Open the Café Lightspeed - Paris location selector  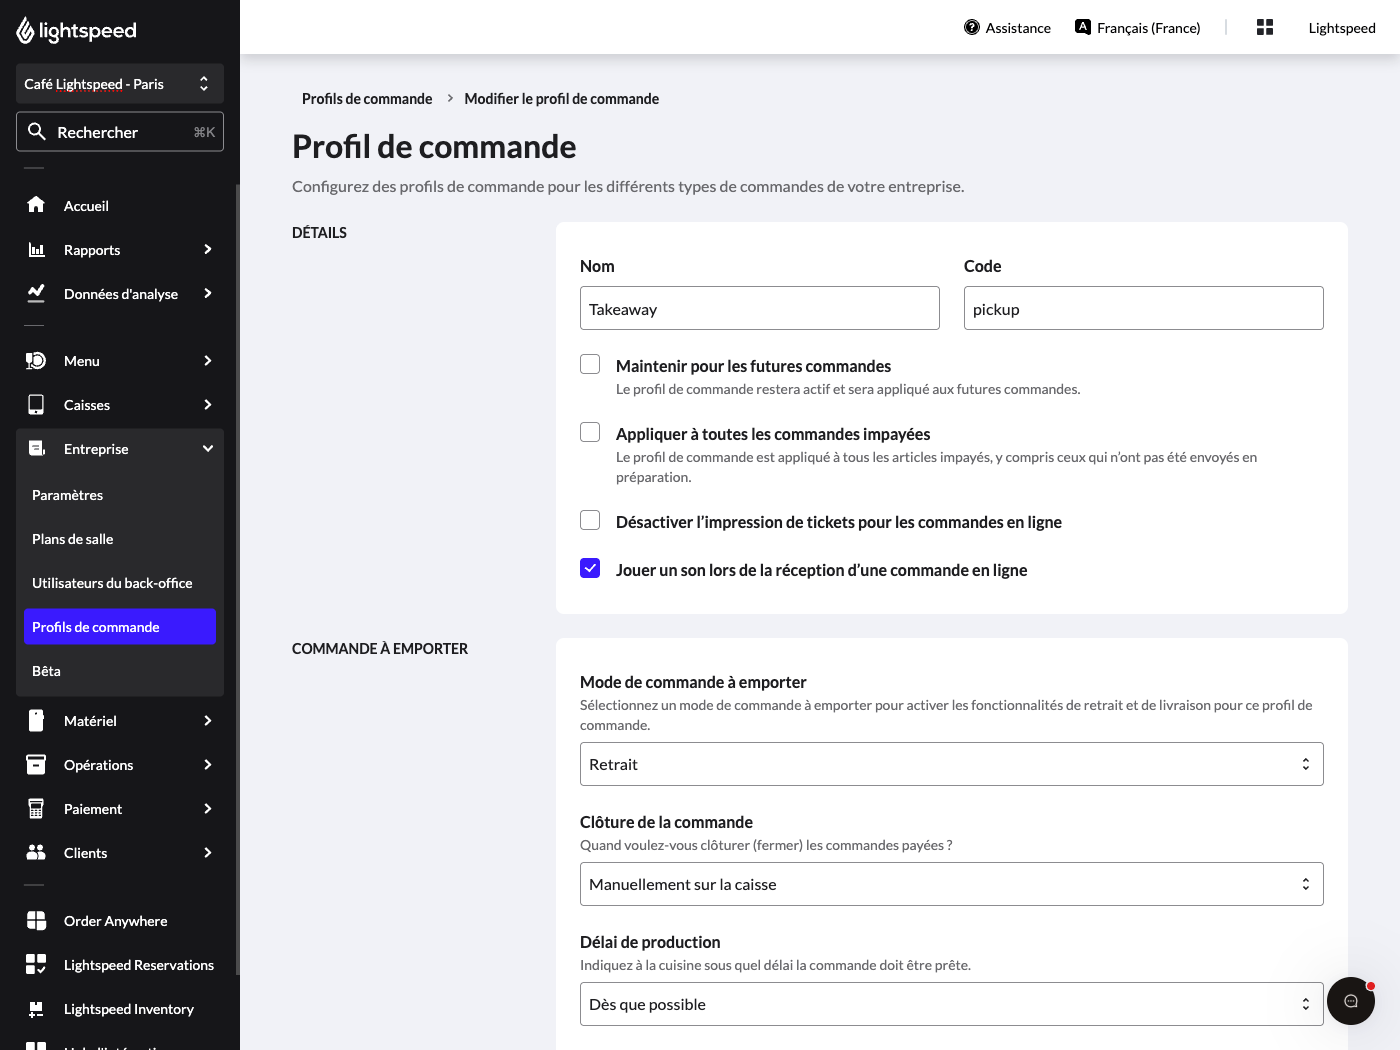[120, 84]
